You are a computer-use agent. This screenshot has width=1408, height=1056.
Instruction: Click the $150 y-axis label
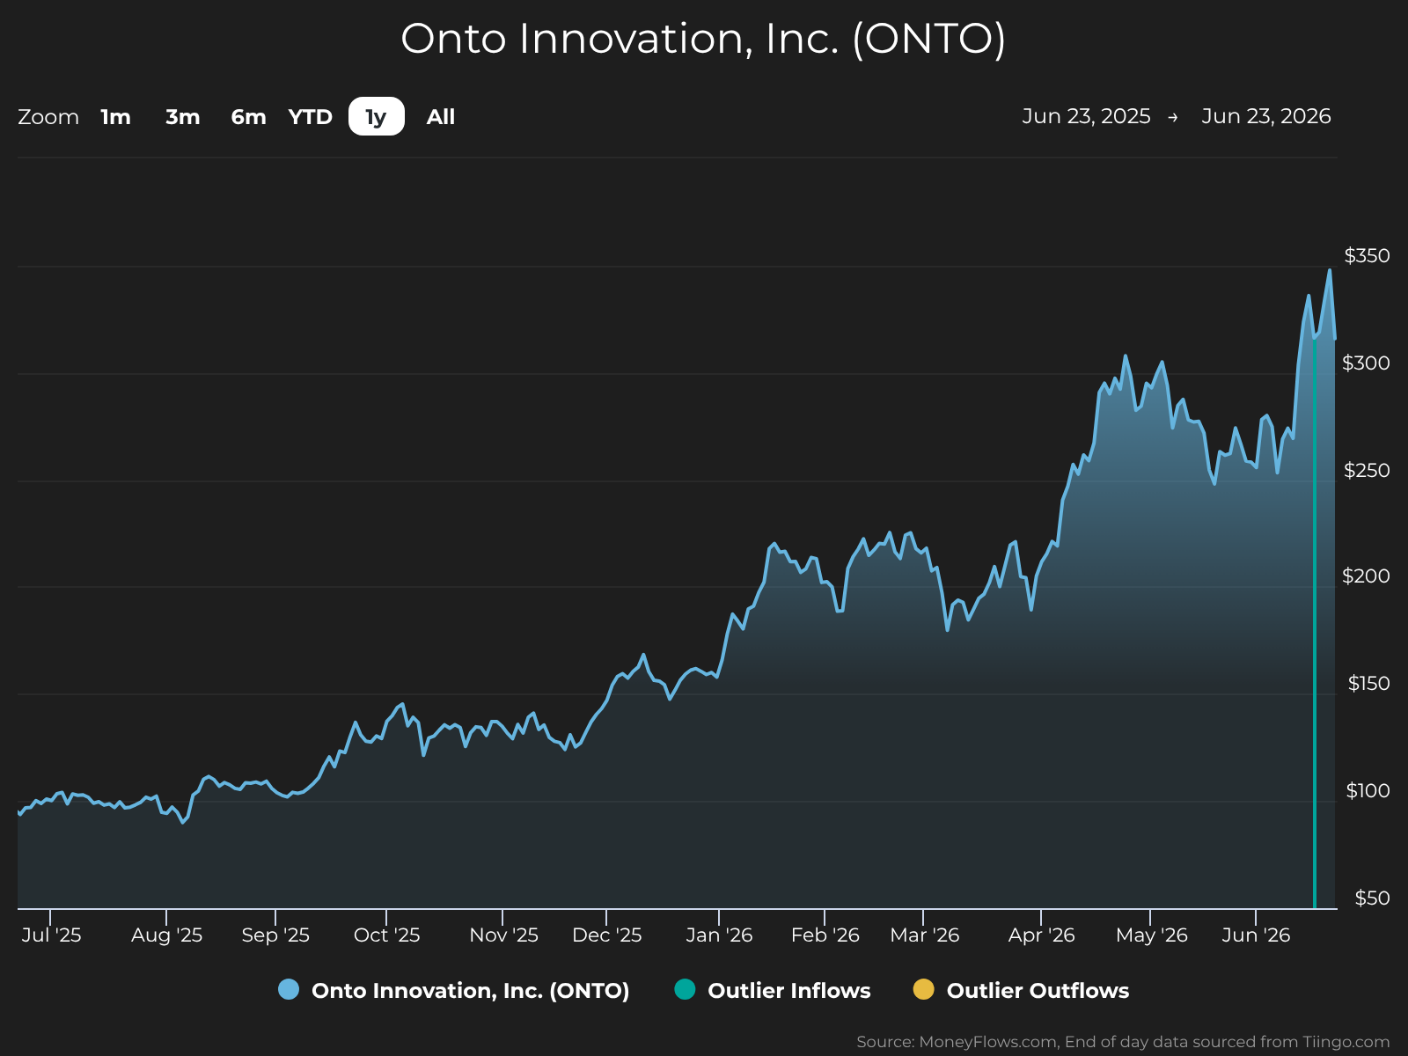(x=1369, y=683)
